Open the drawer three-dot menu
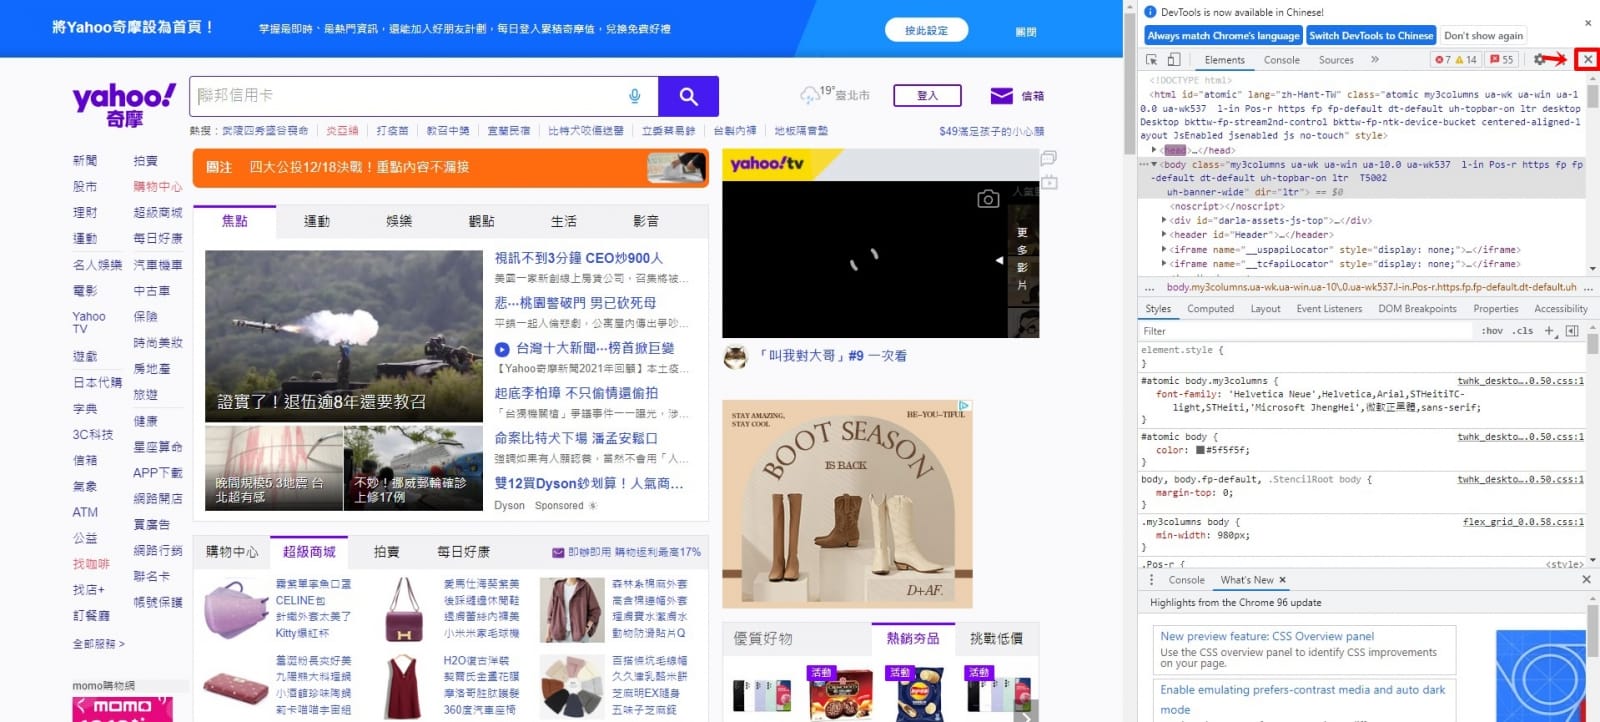Screen dimensions: 1600x722 pos(1151,580)
